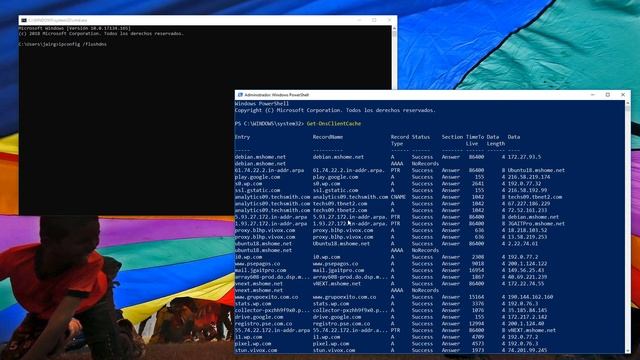
Task: Click the TimeToLive value 15164
Action: (476, 297)
